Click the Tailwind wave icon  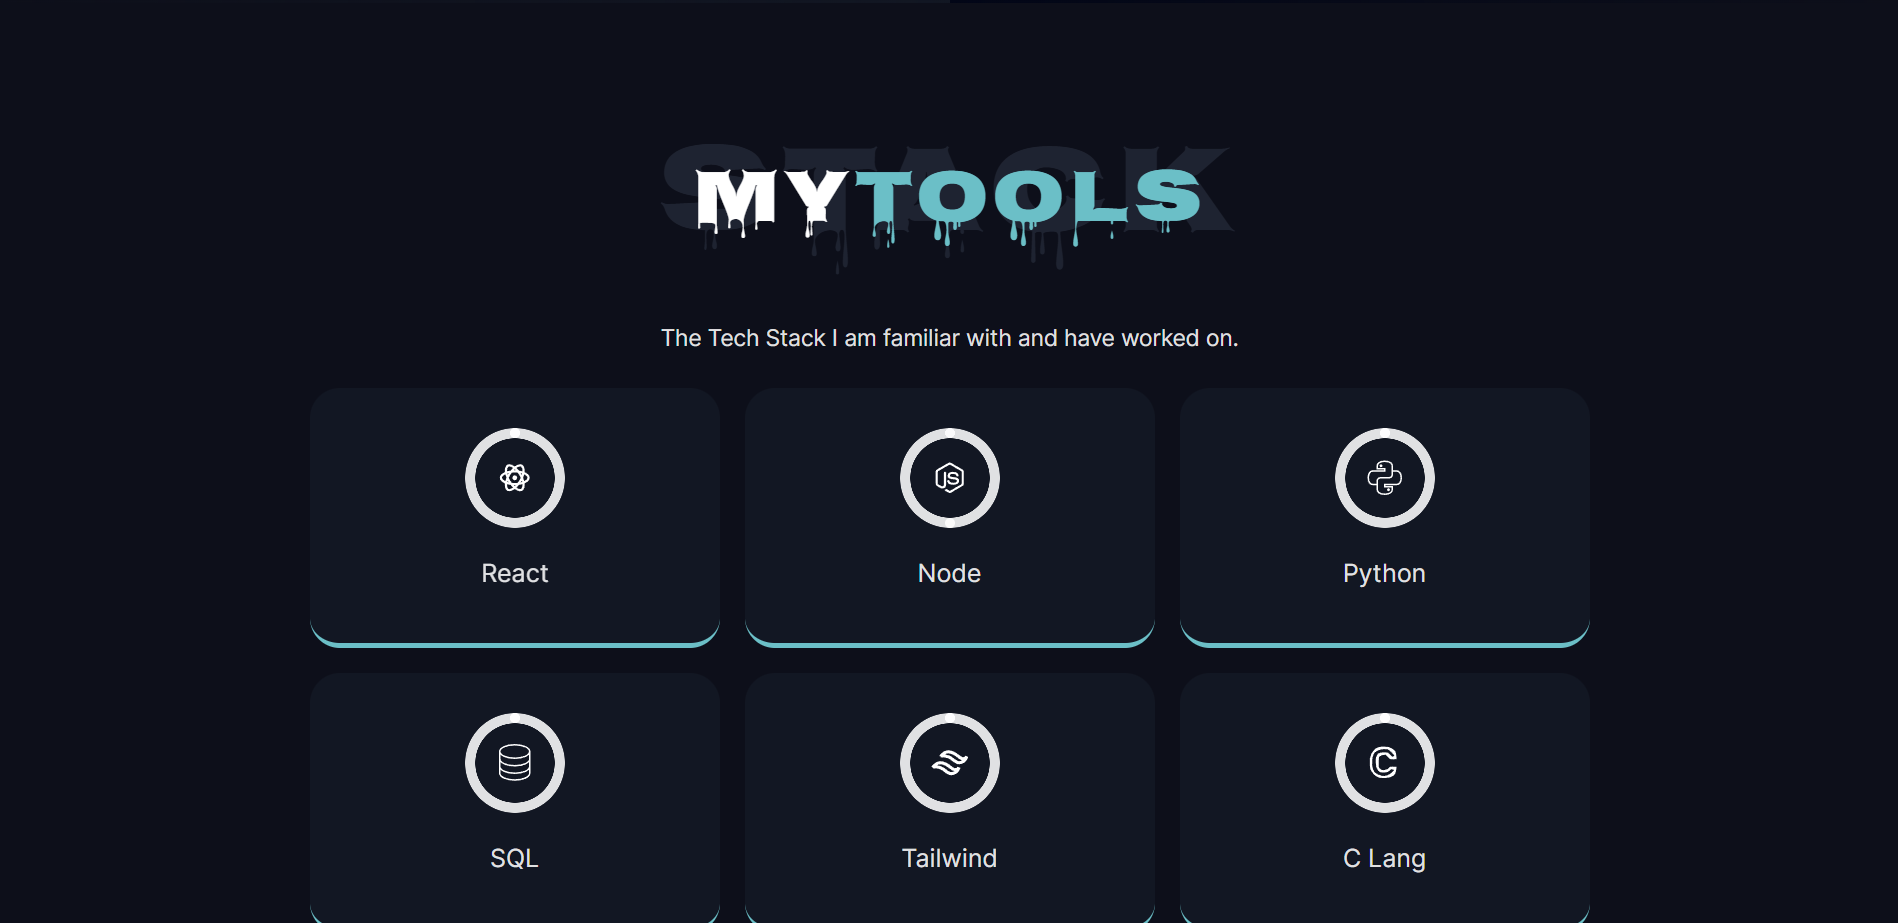(x=949, y=763)
